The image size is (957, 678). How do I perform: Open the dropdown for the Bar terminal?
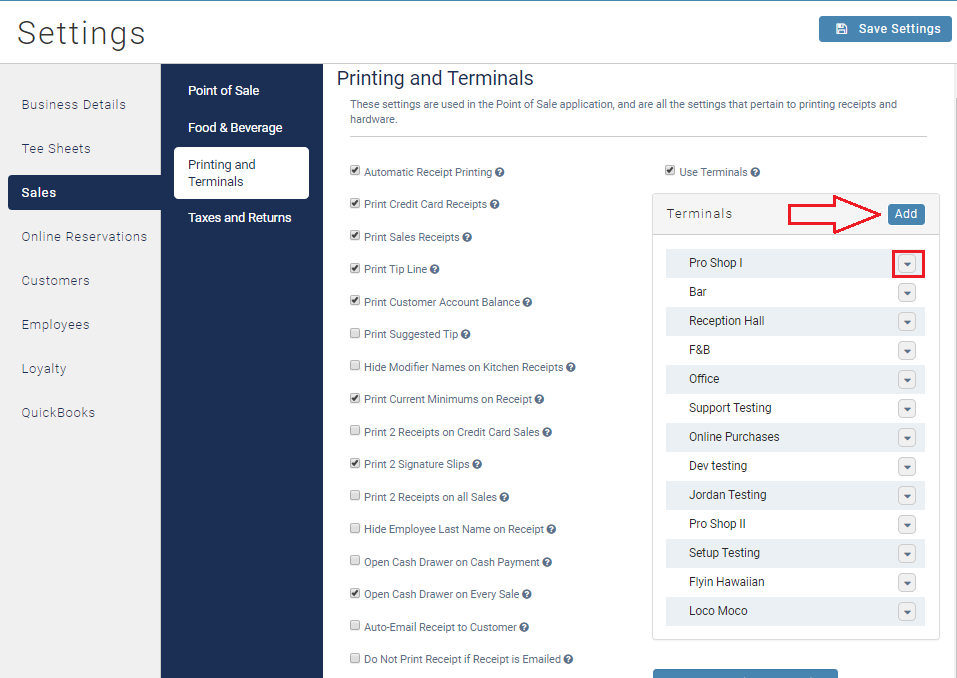pos(907,292)
